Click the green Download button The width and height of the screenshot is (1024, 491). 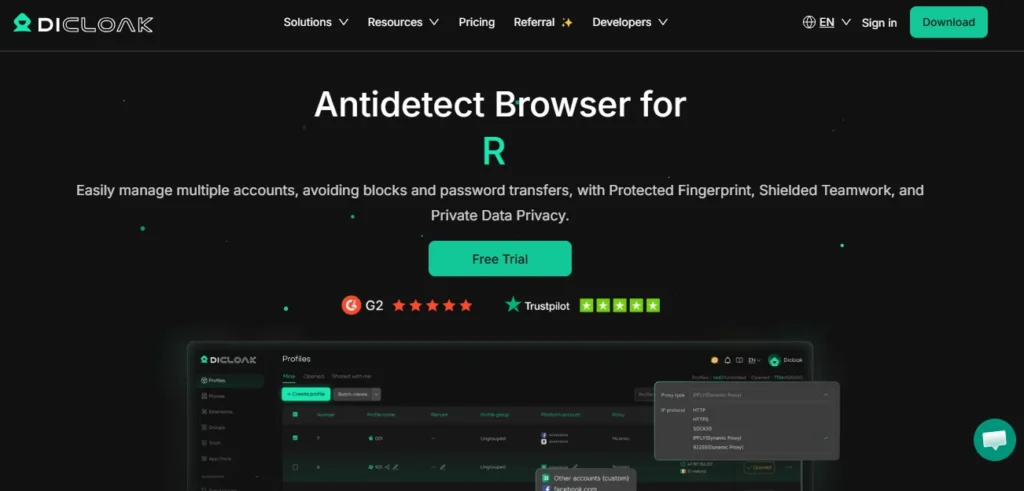[948, 22]
